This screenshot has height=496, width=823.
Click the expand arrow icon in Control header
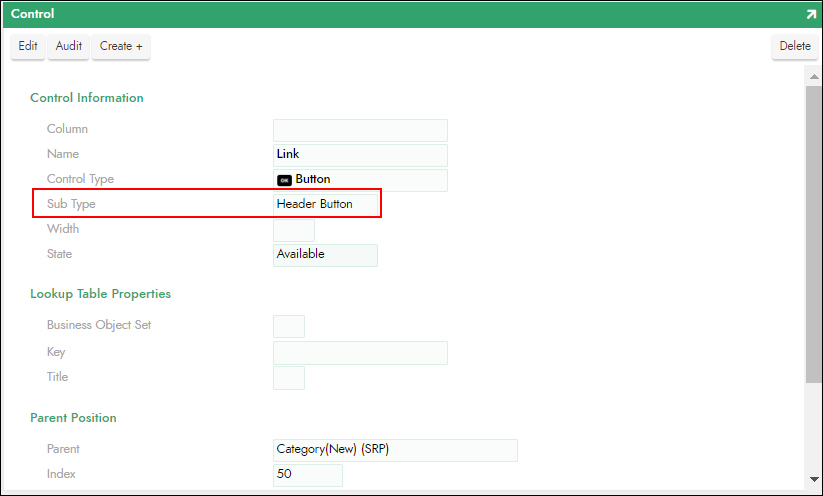(x=810, y=15)
